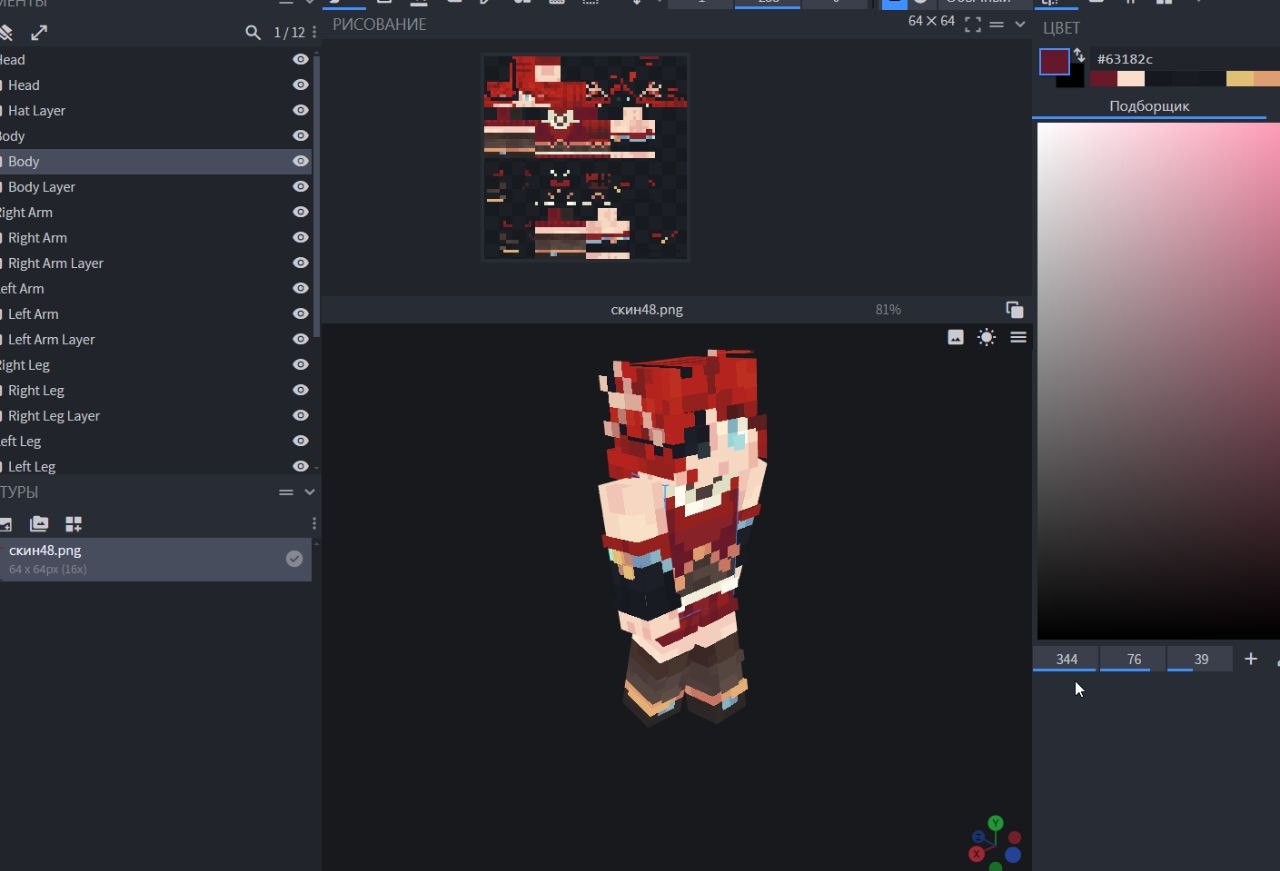The height and width of the screenshot is (871, 1280).
Task: Pick the orange swatch from the color history
Action: point(1267,79)
